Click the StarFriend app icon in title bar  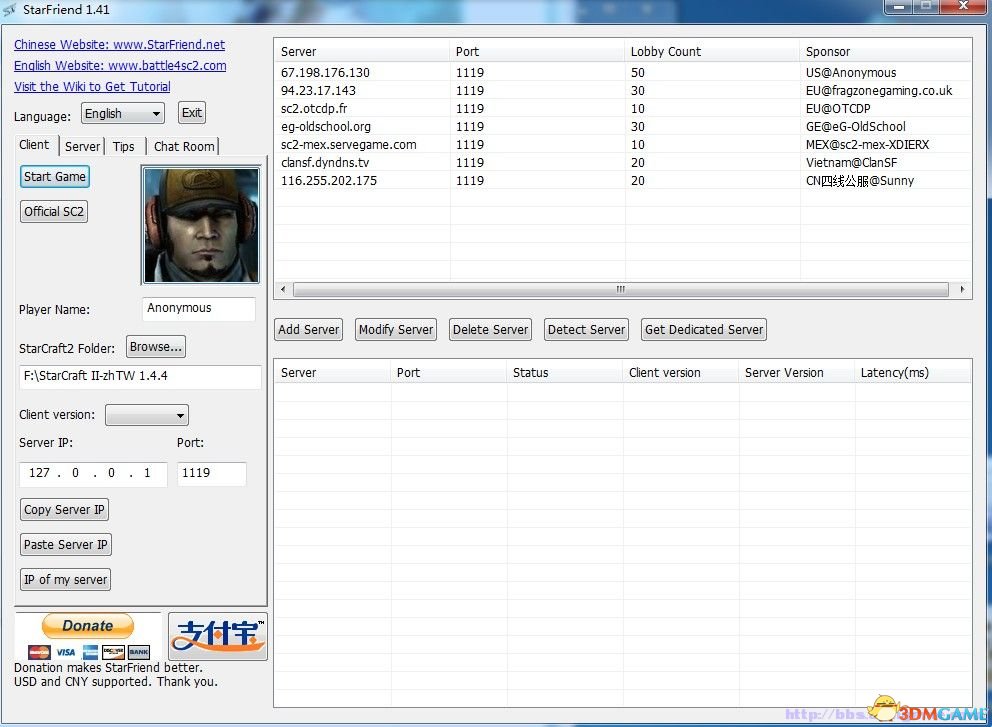point(9,9)
